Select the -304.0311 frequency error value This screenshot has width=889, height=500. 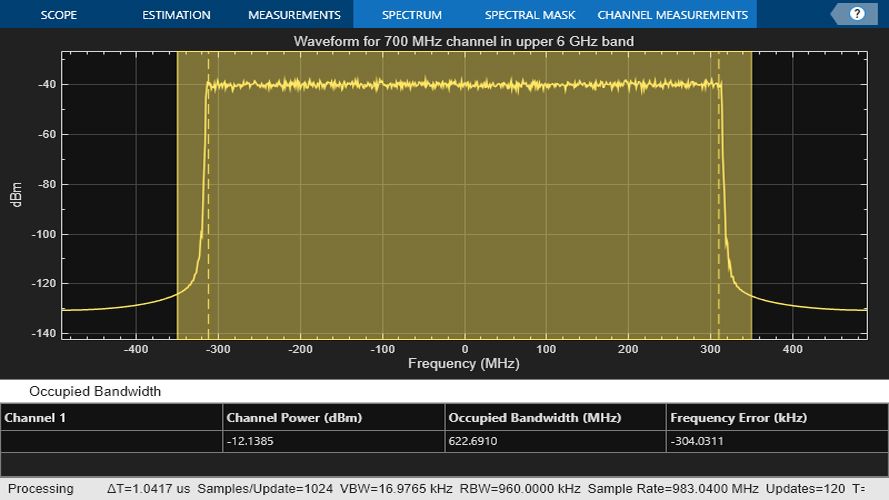(x=698, y=441)
